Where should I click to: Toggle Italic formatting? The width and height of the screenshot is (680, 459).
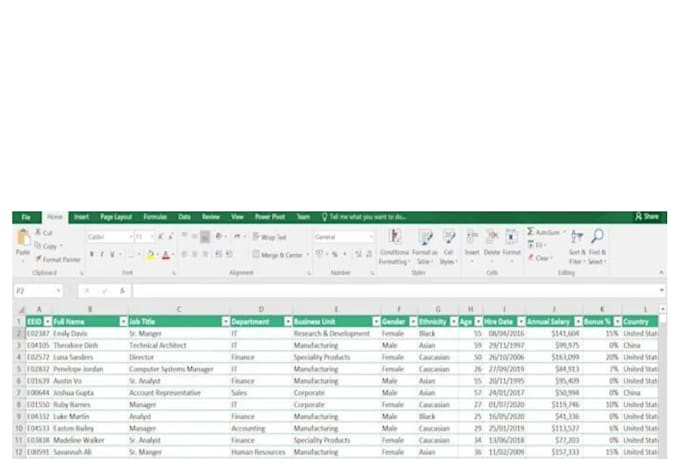coord(102,255)
